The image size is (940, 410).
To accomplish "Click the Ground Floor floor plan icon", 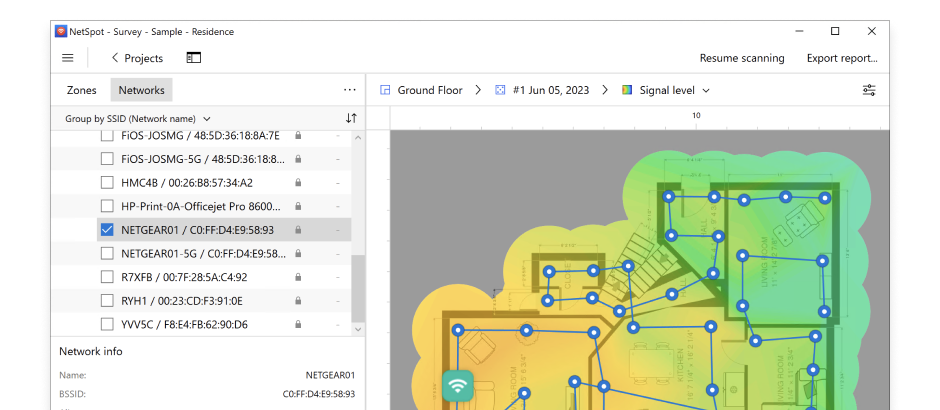I will coord(385,91).
